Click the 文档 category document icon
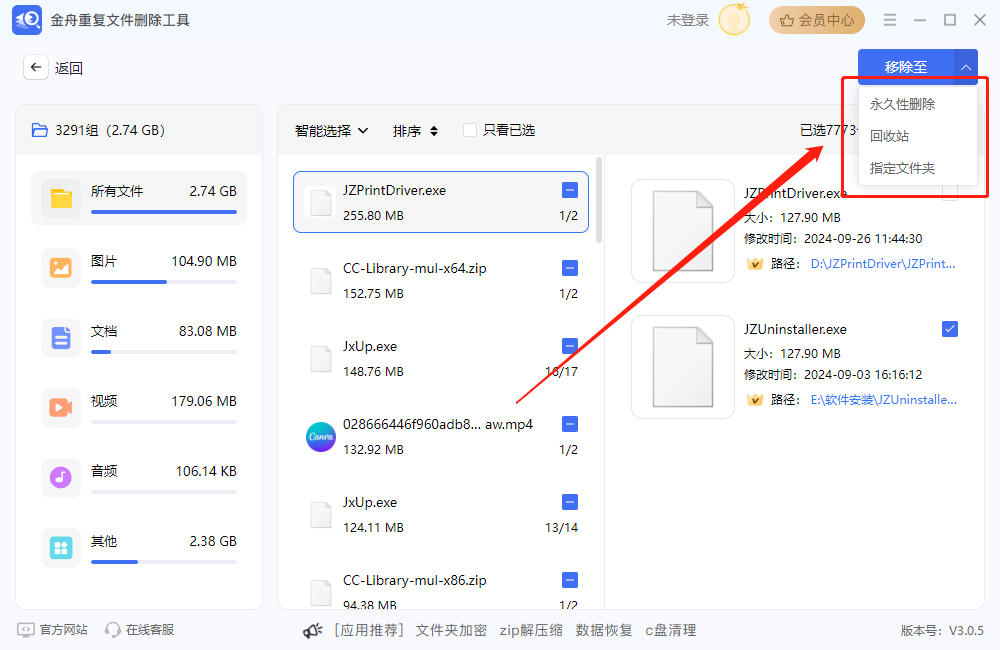 coord(61,337)
